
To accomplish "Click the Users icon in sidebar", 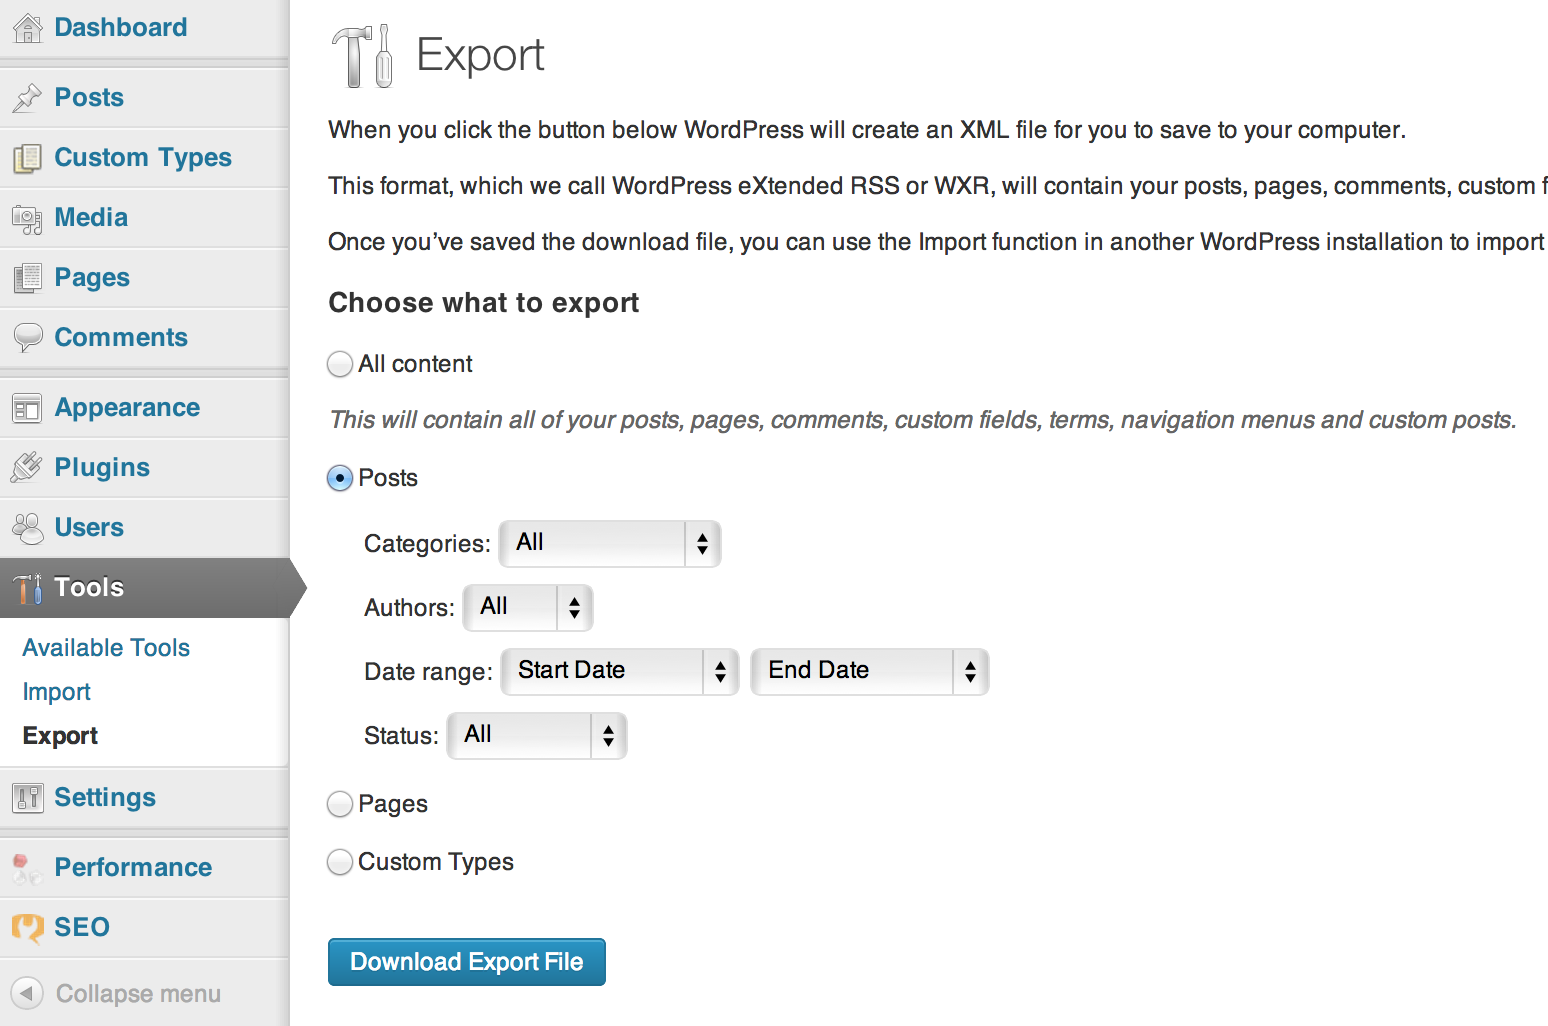I will coord(27,528).
